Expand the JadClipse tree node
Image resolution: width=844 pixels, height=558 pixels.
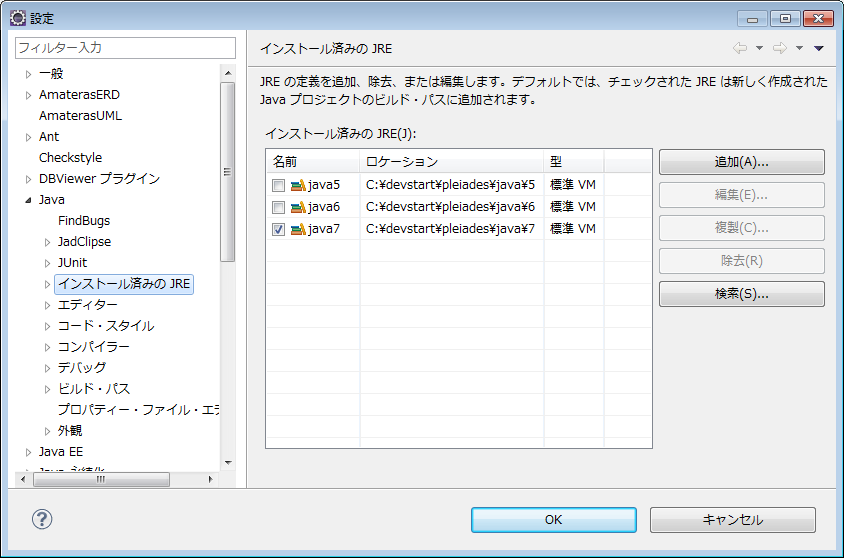[47, 243]
